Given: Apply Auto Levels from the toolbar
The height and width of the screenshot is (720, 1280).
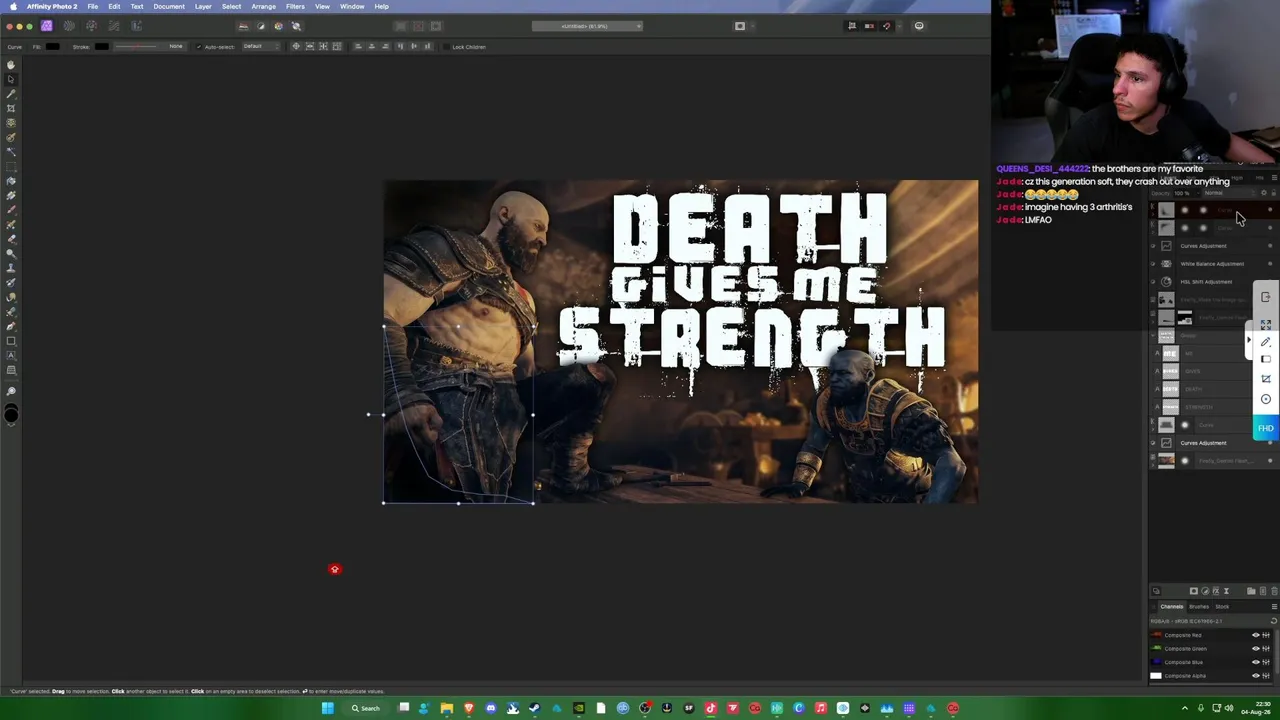Looking at the screenshot, I should (243, 26).
